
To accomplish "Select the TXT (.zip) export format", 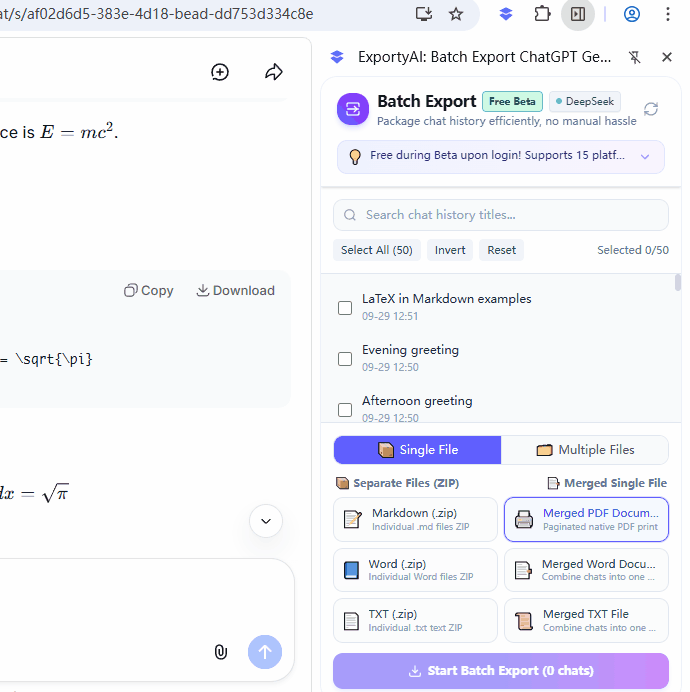I will (x=415, y=621).
